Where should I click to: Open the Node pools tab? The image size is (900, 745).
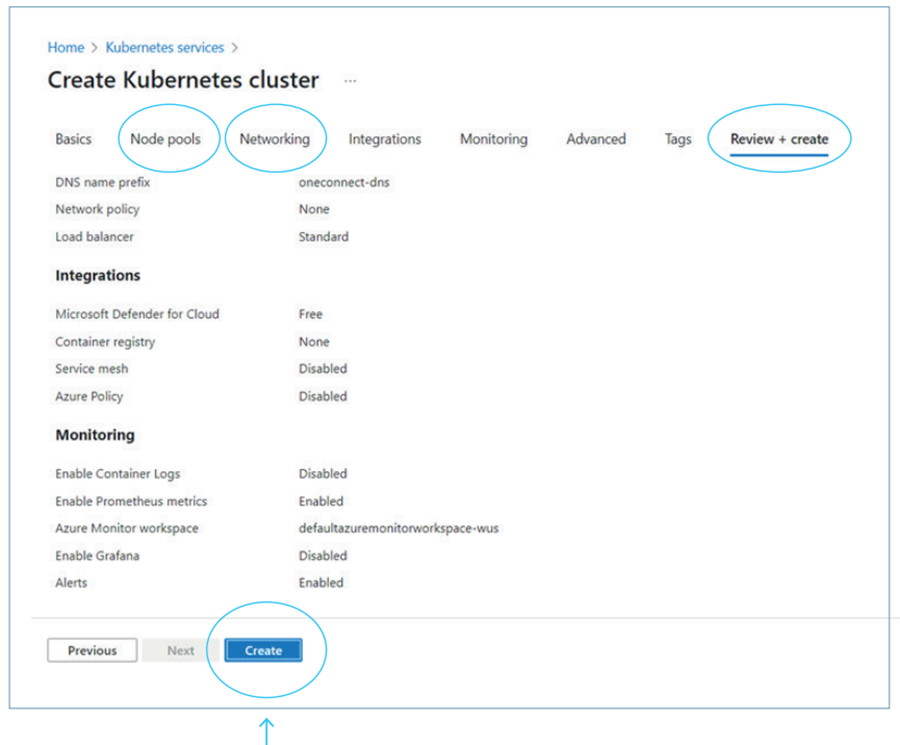[x=165, y=139]
